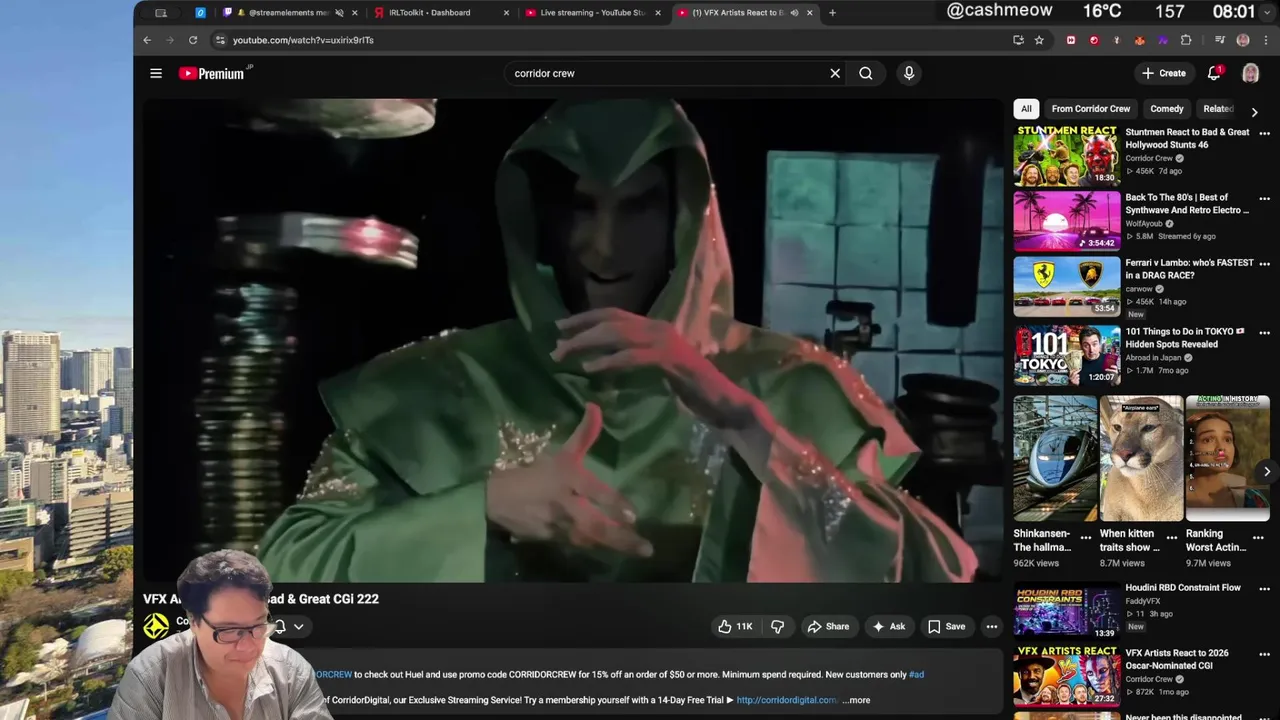
Task: Open Stuntmen React Hollywood Stunts 46 thumbnail
Action: tap(1066, 155)
